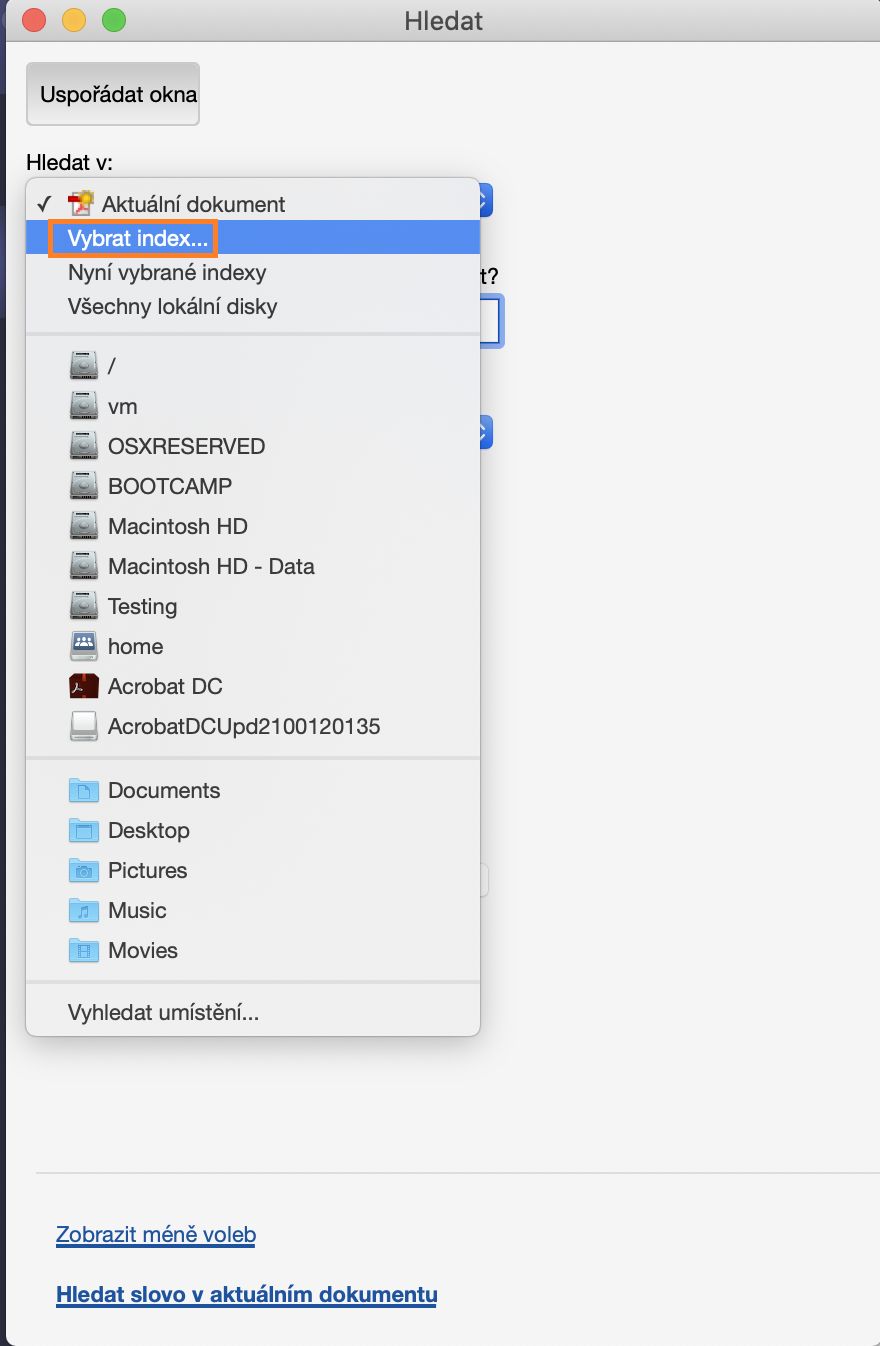The height and width of the screenshot is (1346, 880).
Task: Select Aktuální dokument option
Action: pyautogui.click(x=193, y=204)
